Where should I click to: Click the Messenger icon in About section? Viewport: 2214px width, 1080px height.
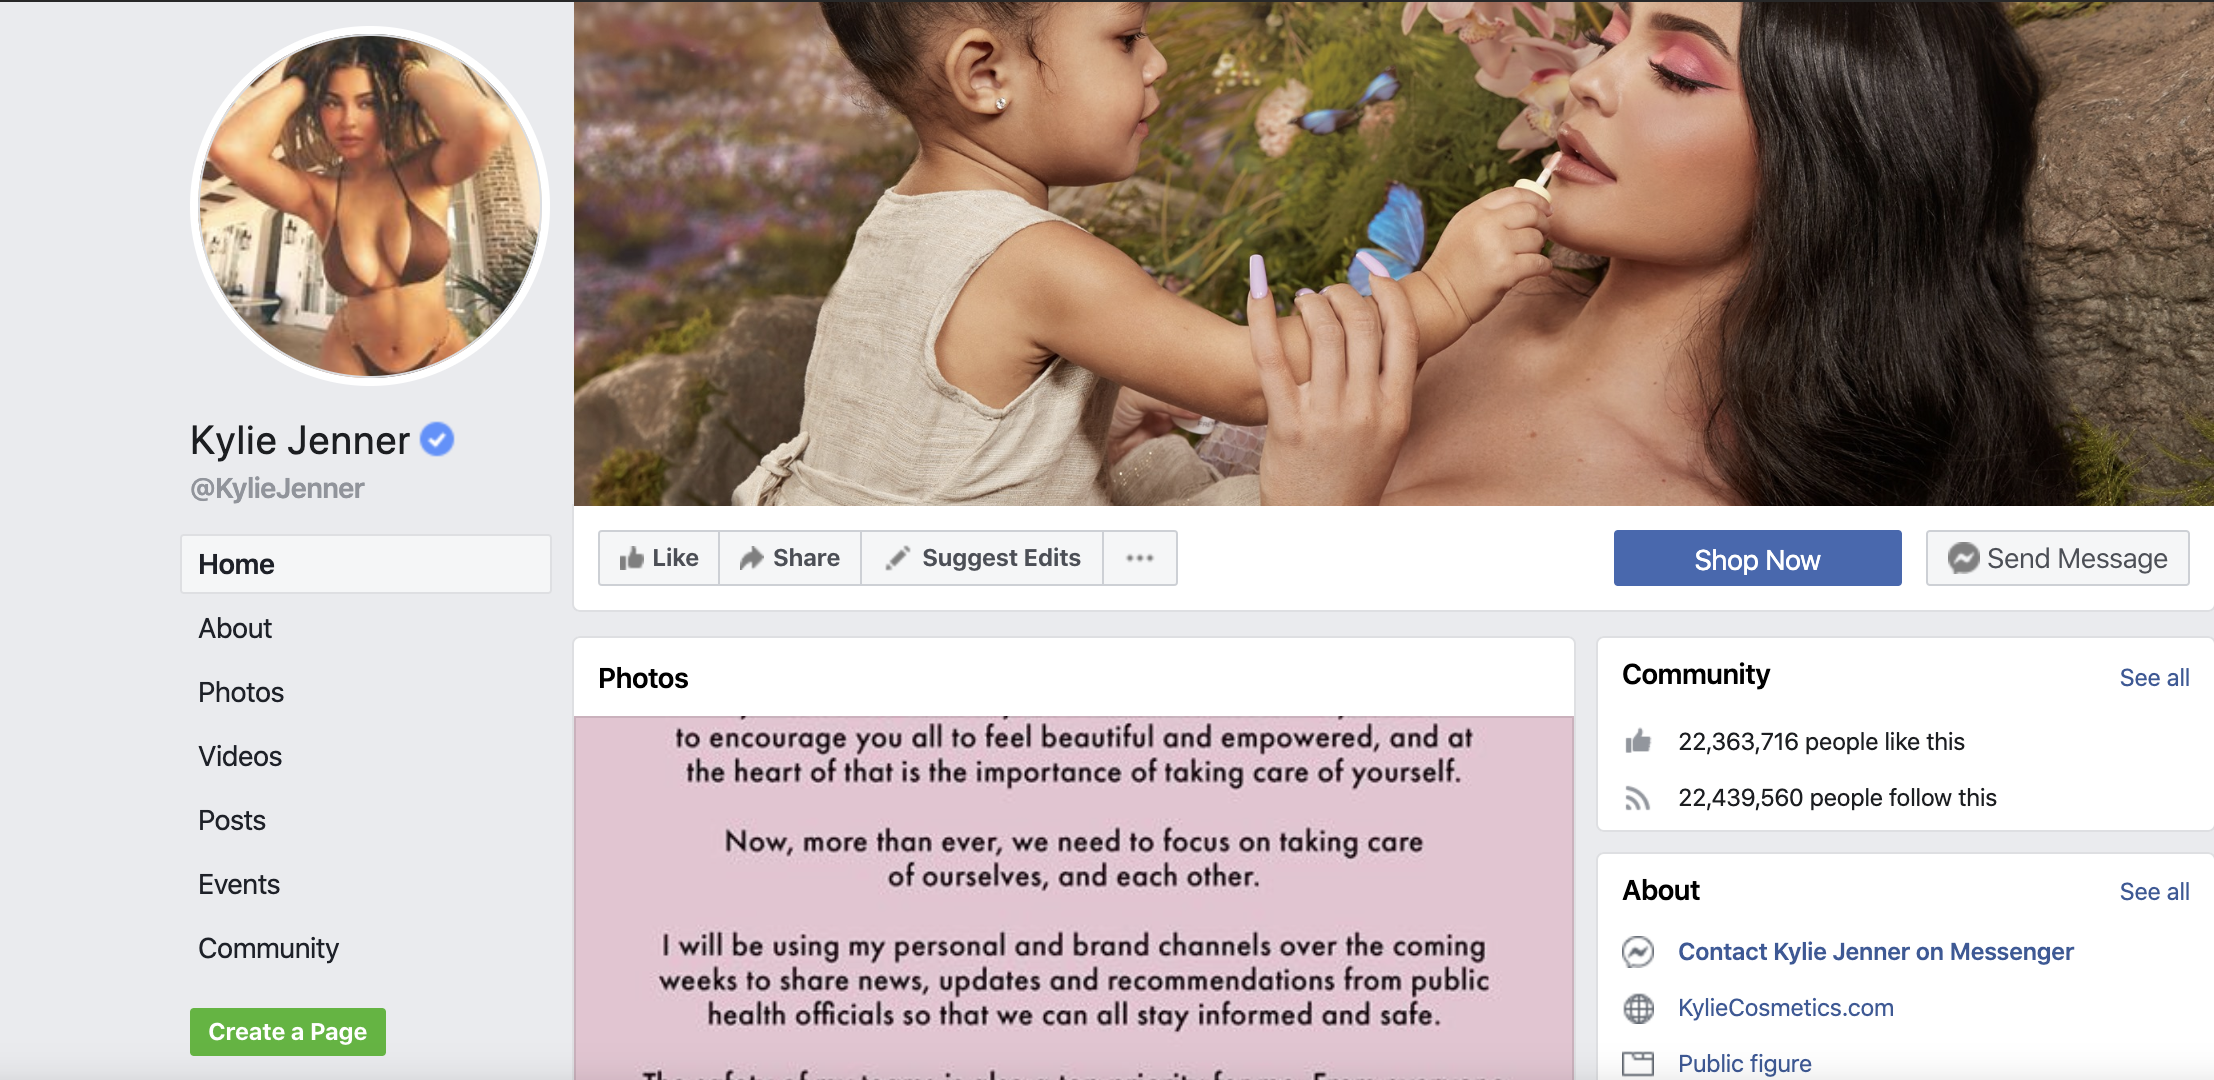point(1638,951)
